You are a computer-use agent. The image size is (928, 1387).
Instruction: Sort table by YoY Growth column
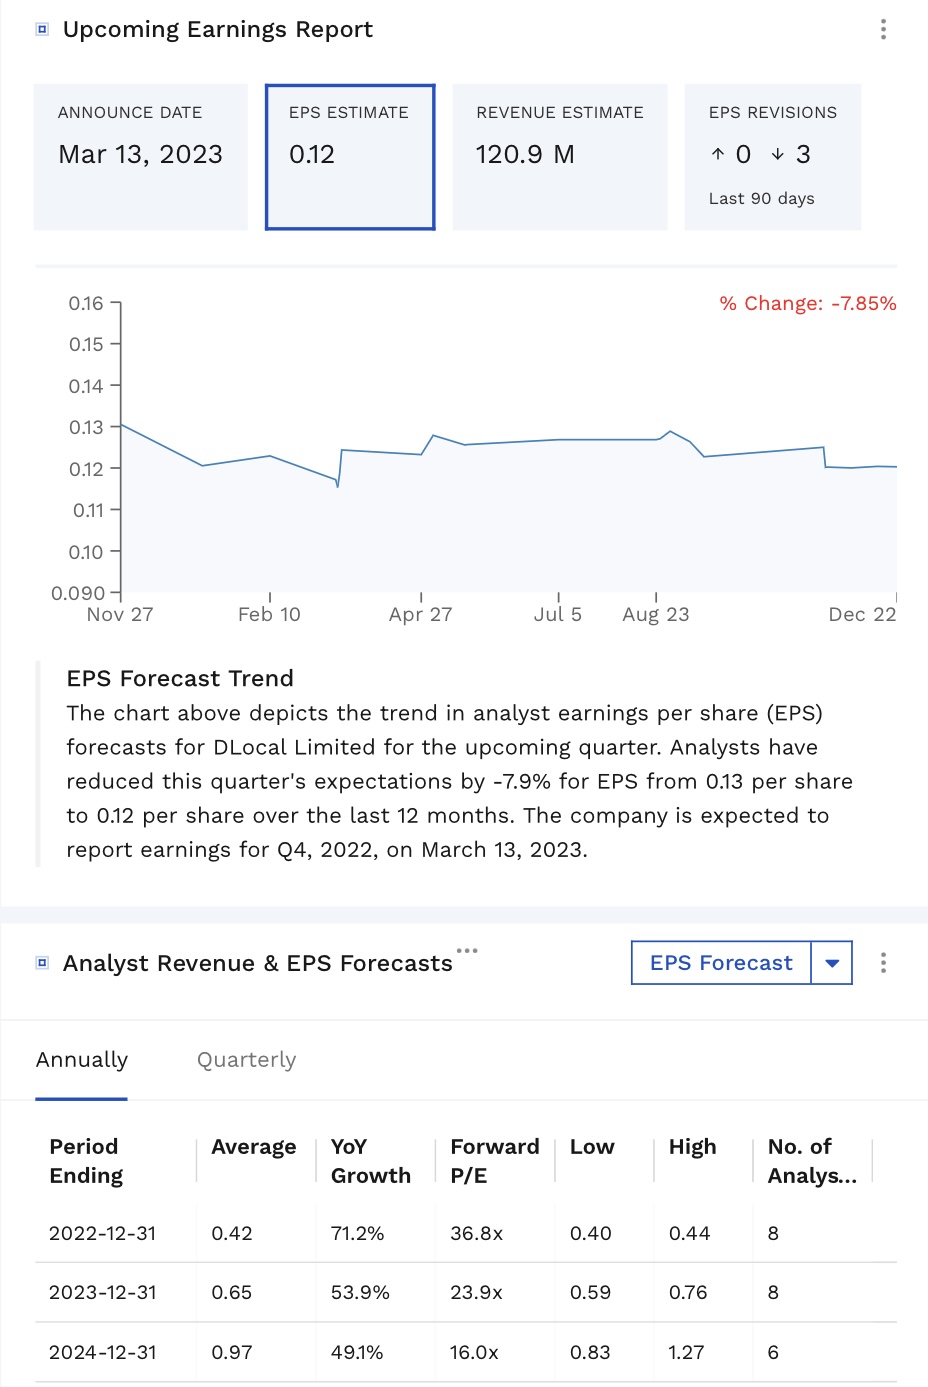coord(371,1161)
